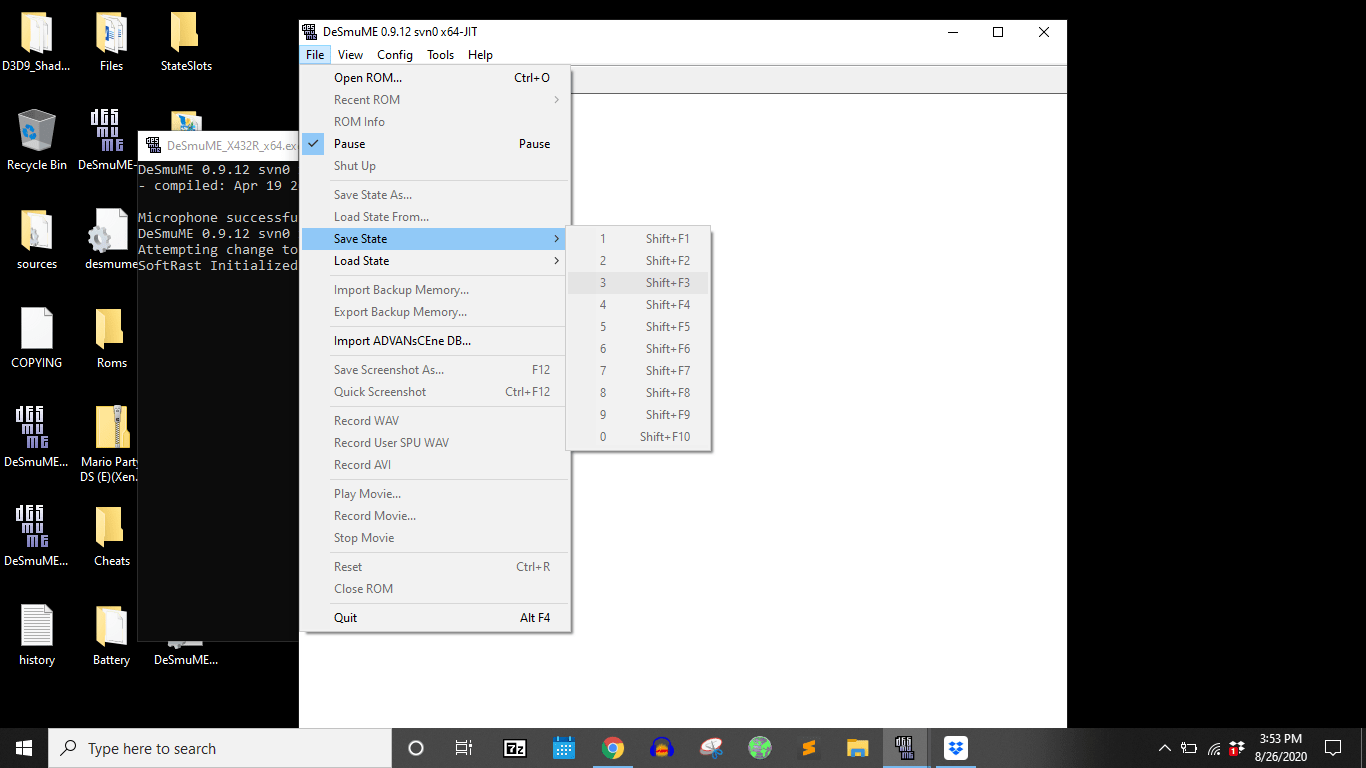This screenshot has width=1366, height=768.
Task: Save state to slot 2 (Shift+F2)
Action: 638,261
